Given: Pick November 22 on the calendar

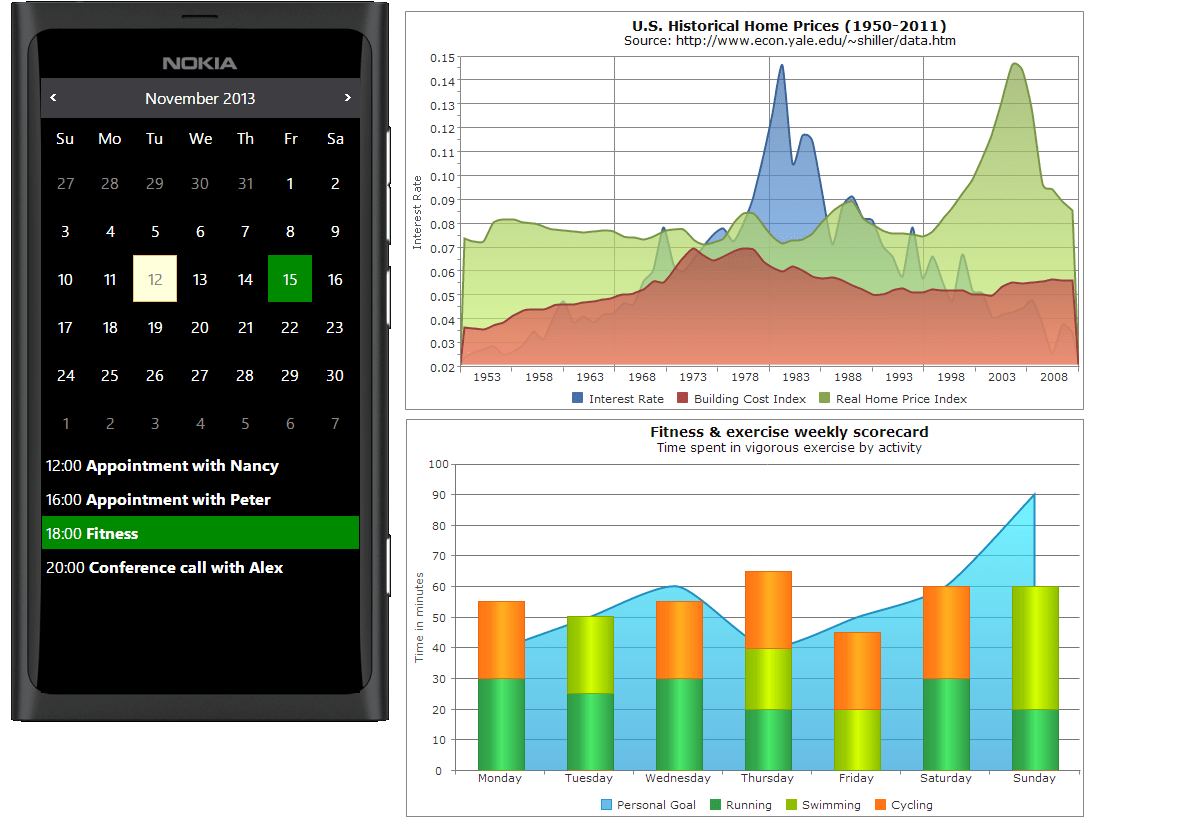Looking at the screenshot, I should pos(290,327).
